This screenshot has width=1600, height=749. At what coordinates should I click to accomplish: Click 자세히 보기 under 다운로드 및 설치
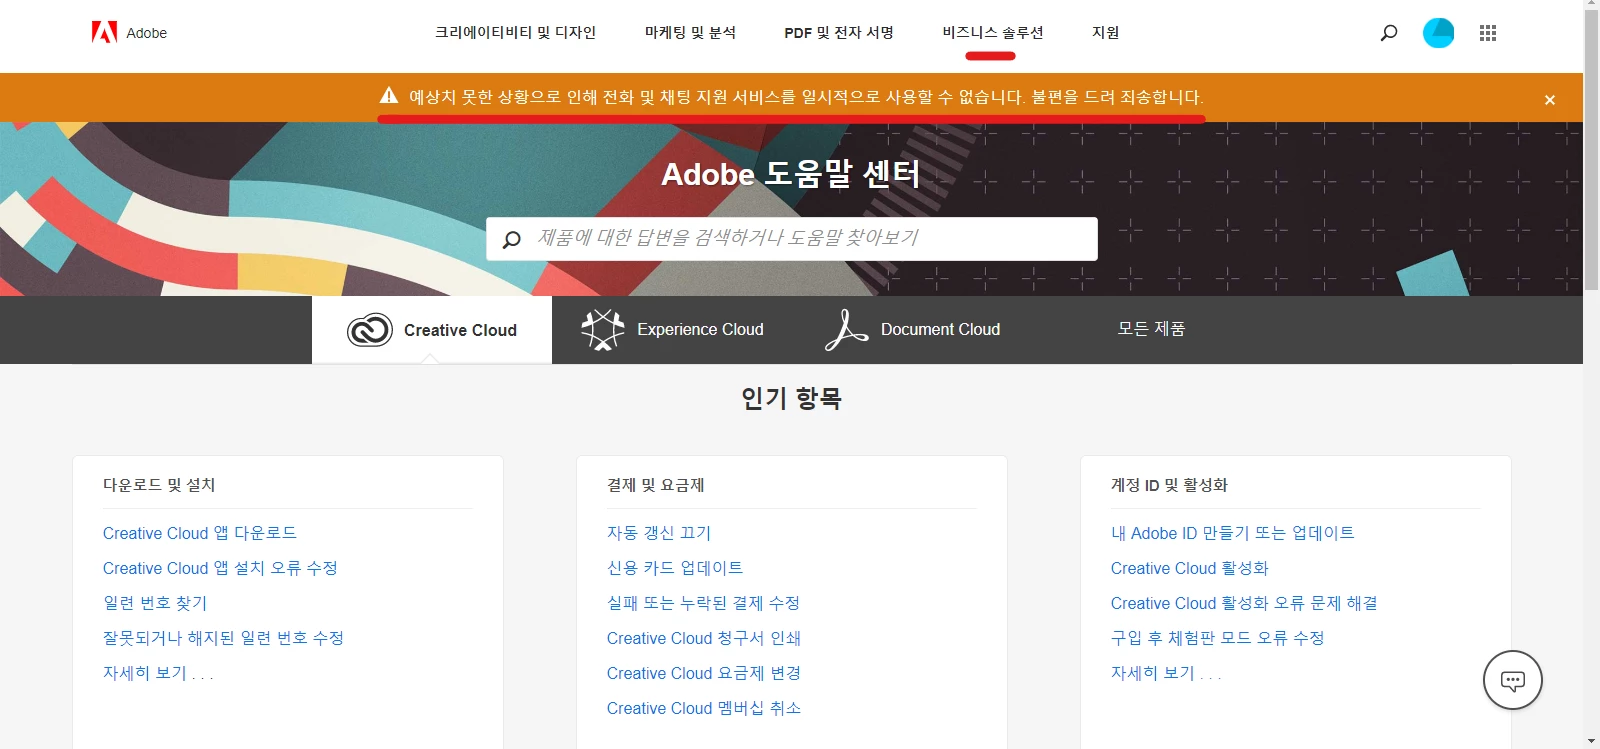[x=158, y=673]
